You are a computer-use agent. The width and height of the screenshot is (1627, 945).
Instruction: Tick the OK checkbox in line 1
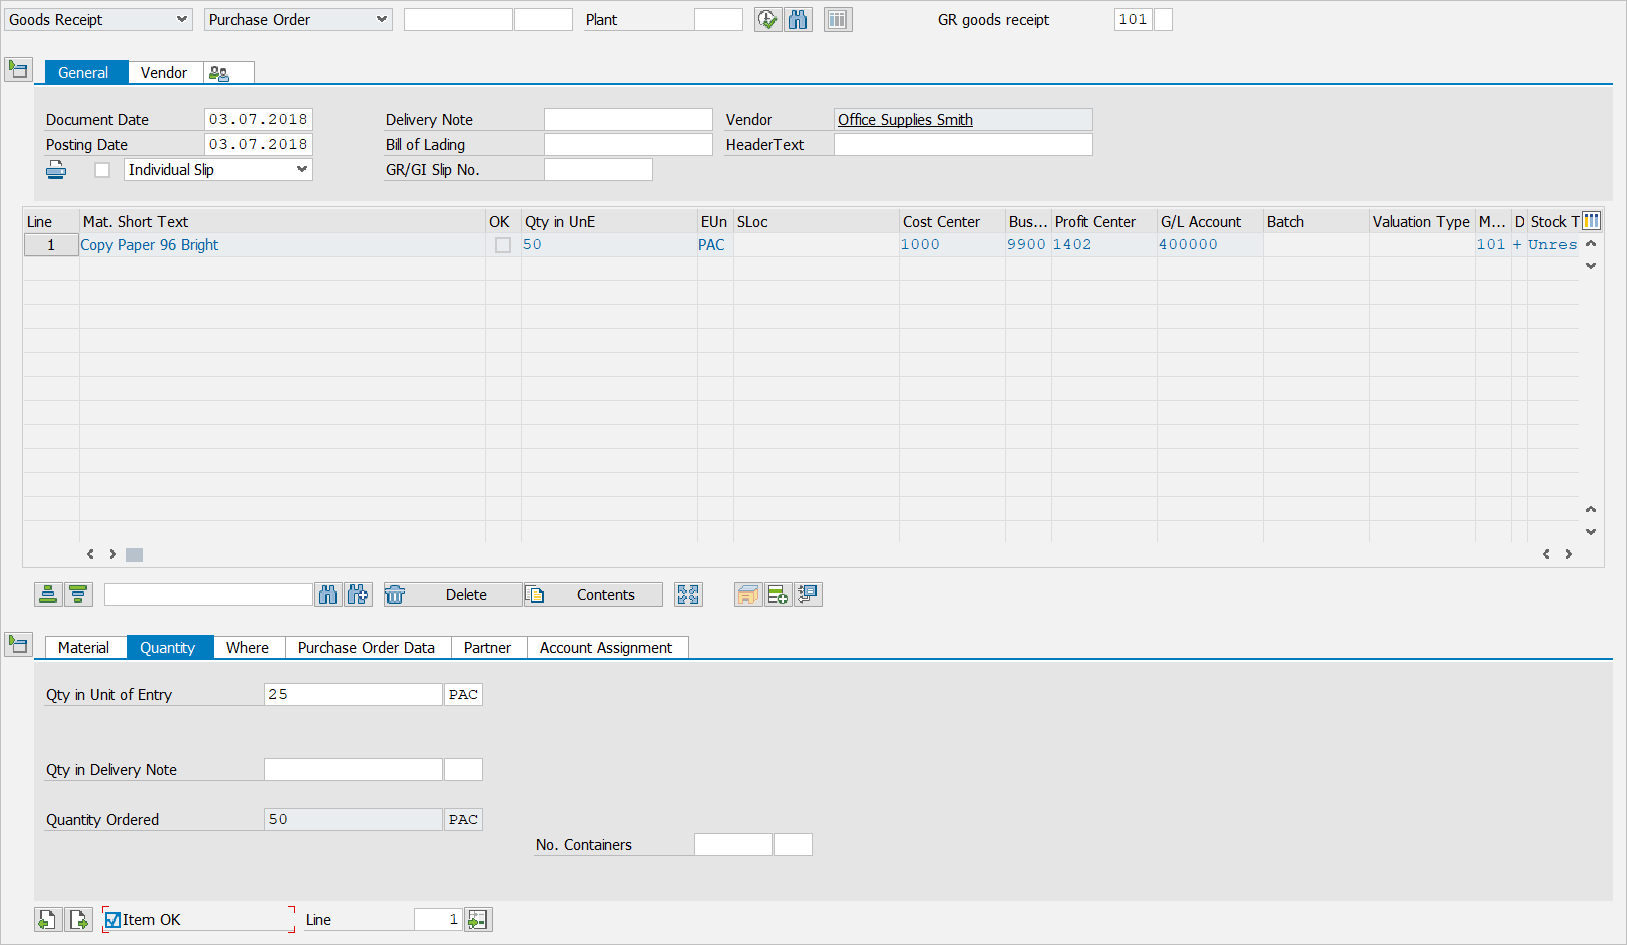coord(503,245)
